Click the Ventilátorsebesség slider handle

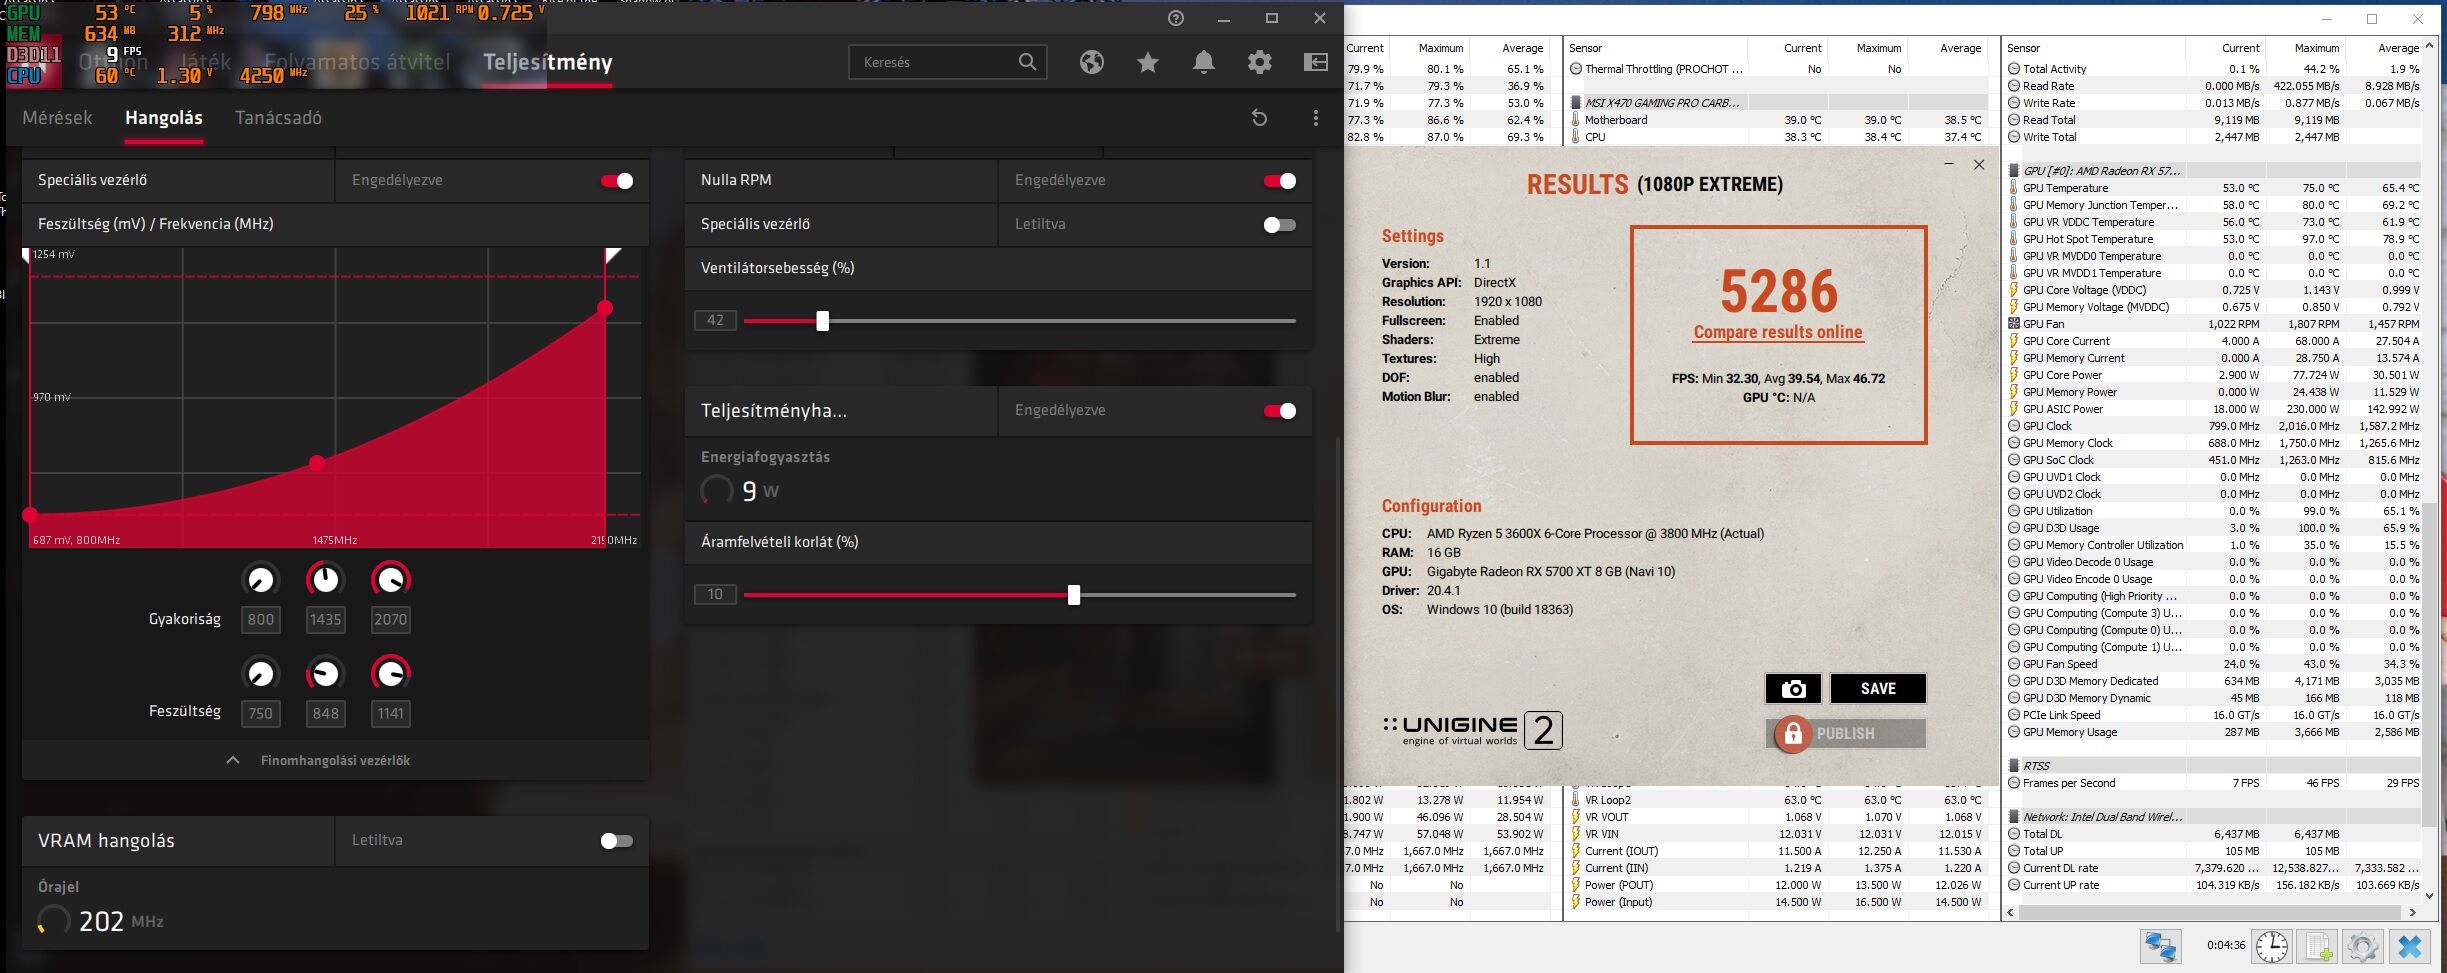click(822, 321)
